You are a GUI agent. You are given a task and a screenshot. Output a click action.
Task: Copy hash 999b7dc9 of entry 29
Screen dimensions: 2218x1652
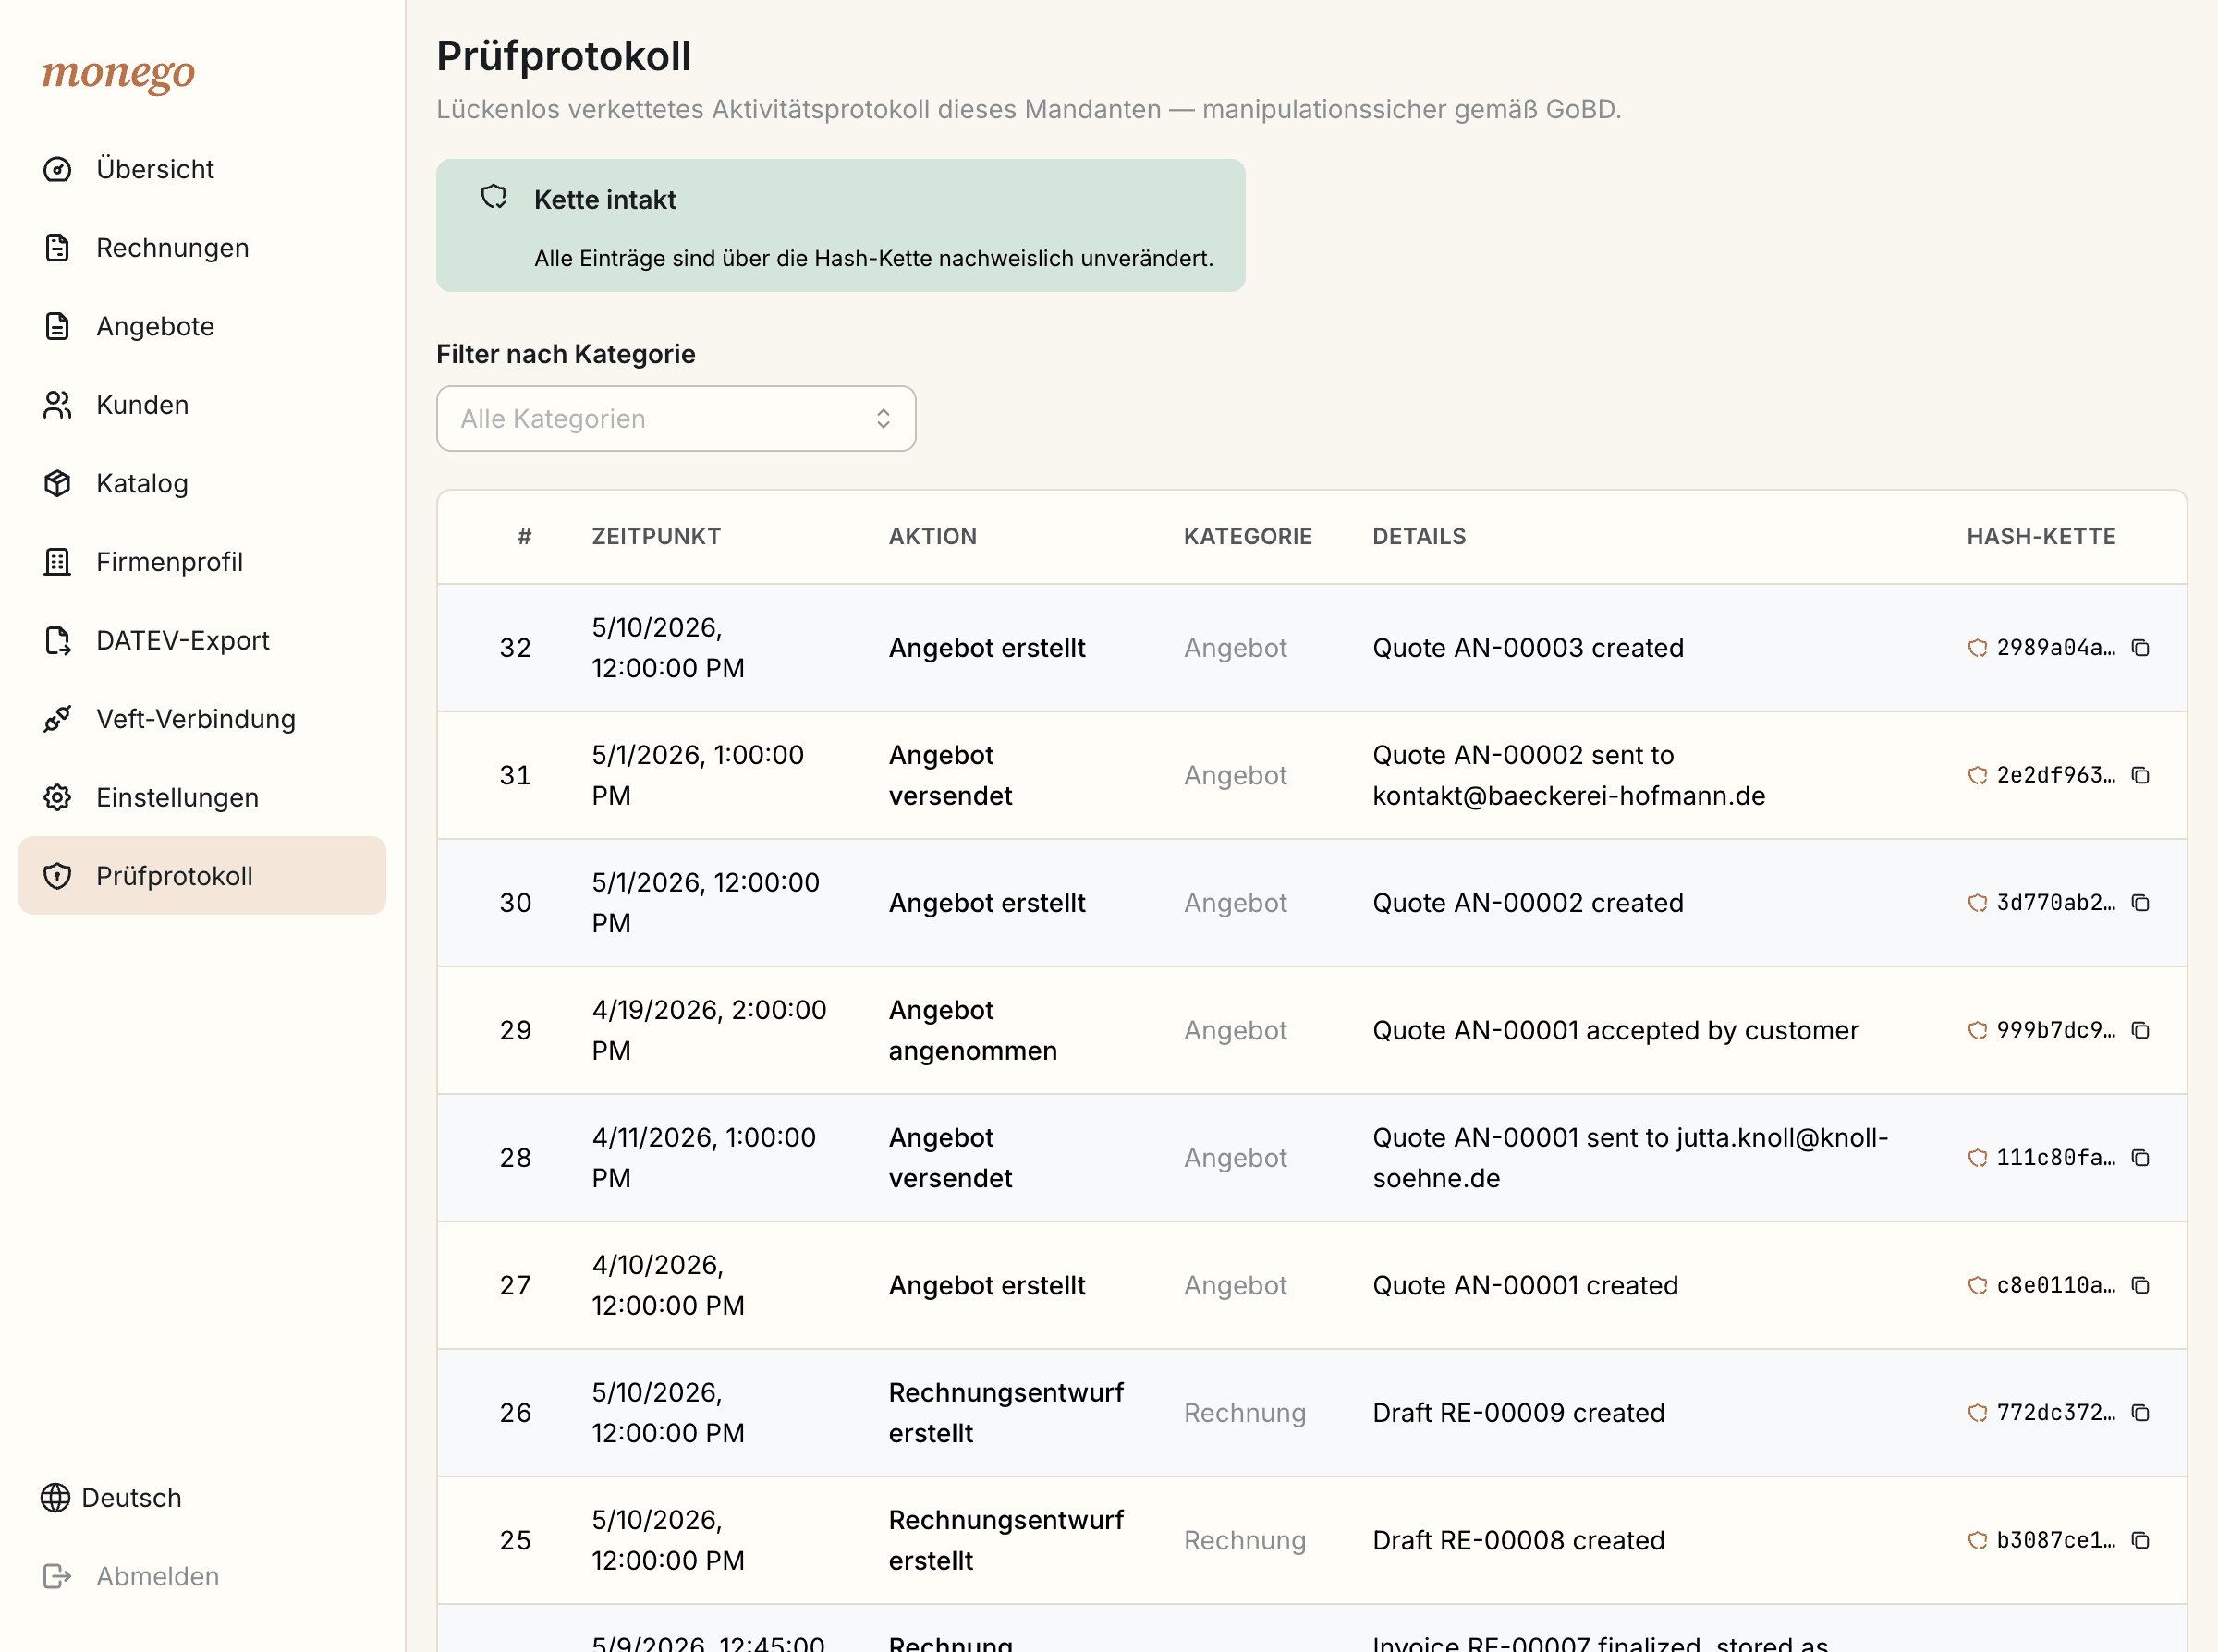pos(2140,1030)
